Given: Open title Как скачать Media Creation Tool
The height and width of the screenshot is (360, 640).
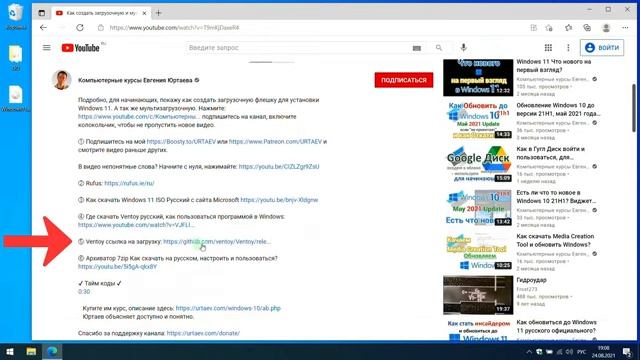Looking at the screenshot, I should (x=555, y=240).
